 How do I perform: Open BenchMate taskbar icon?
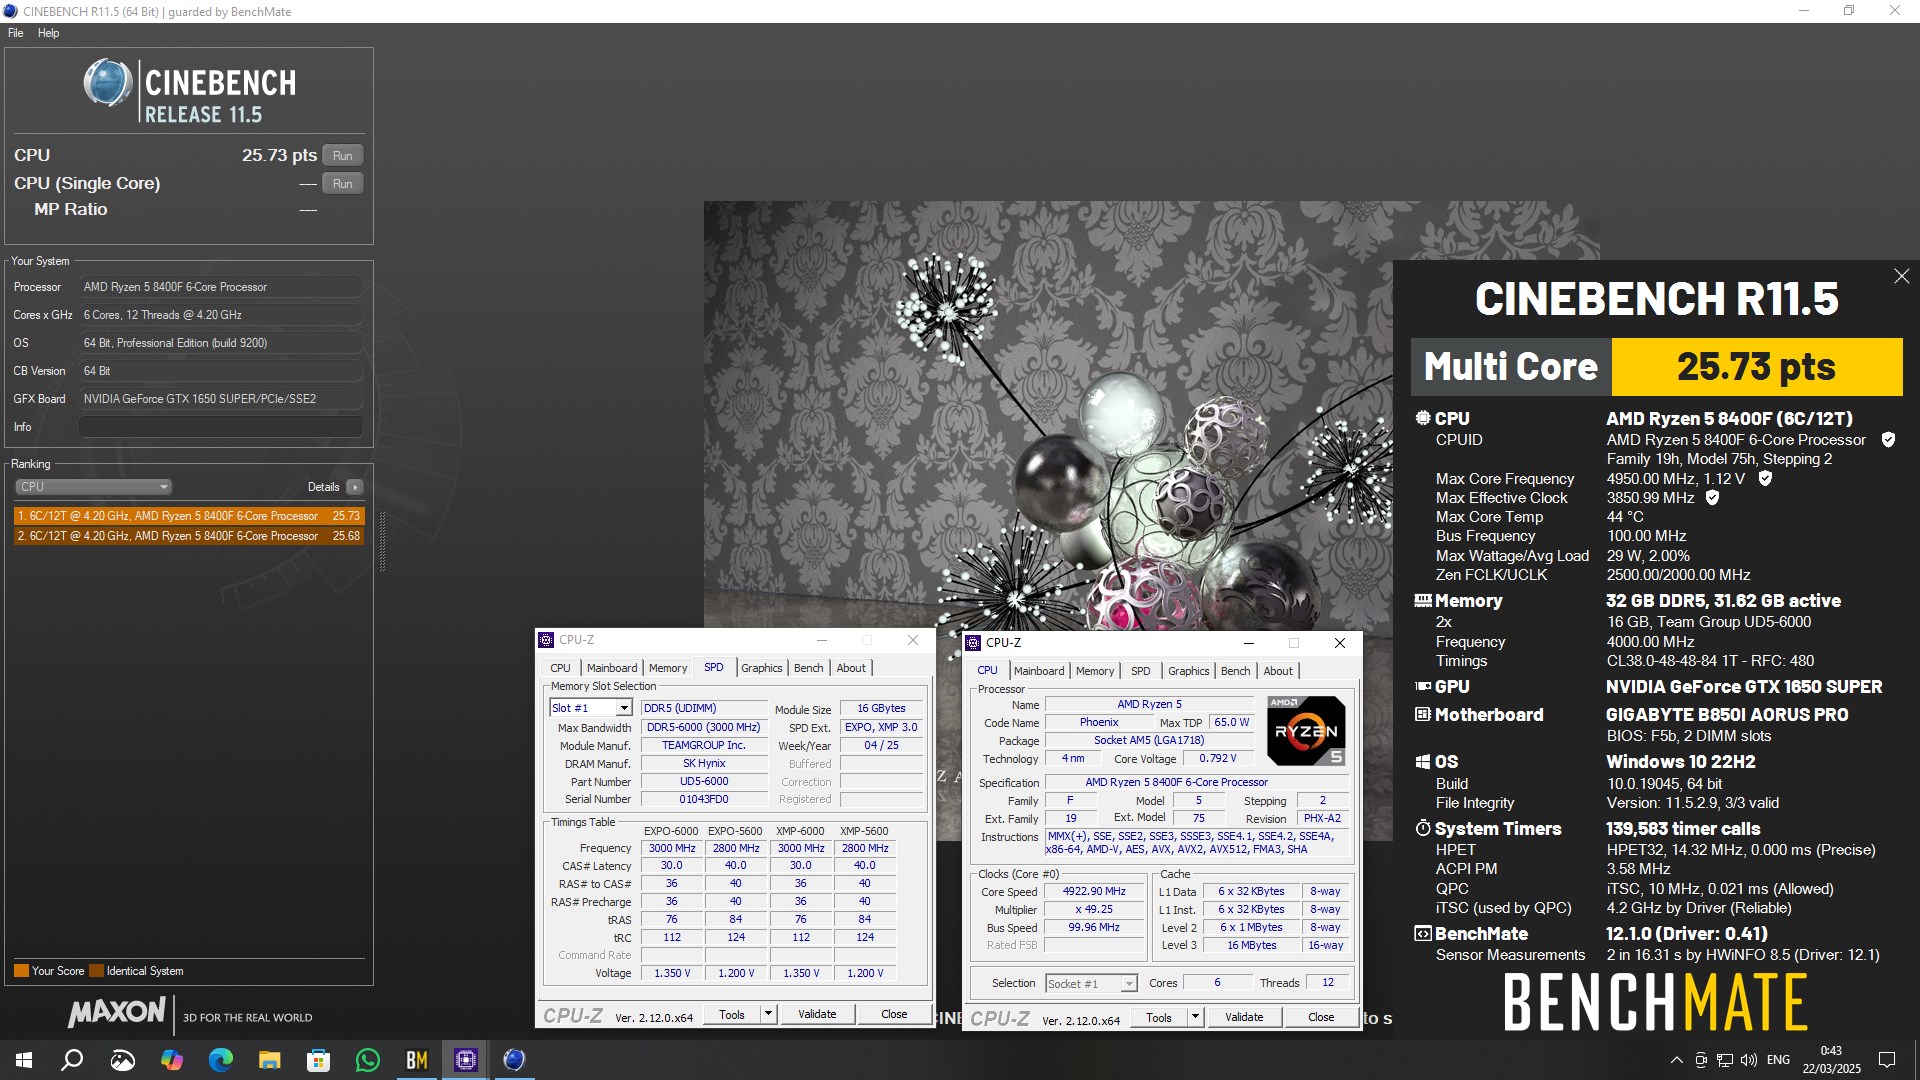pyautogui.click(x=416, y=1060)
